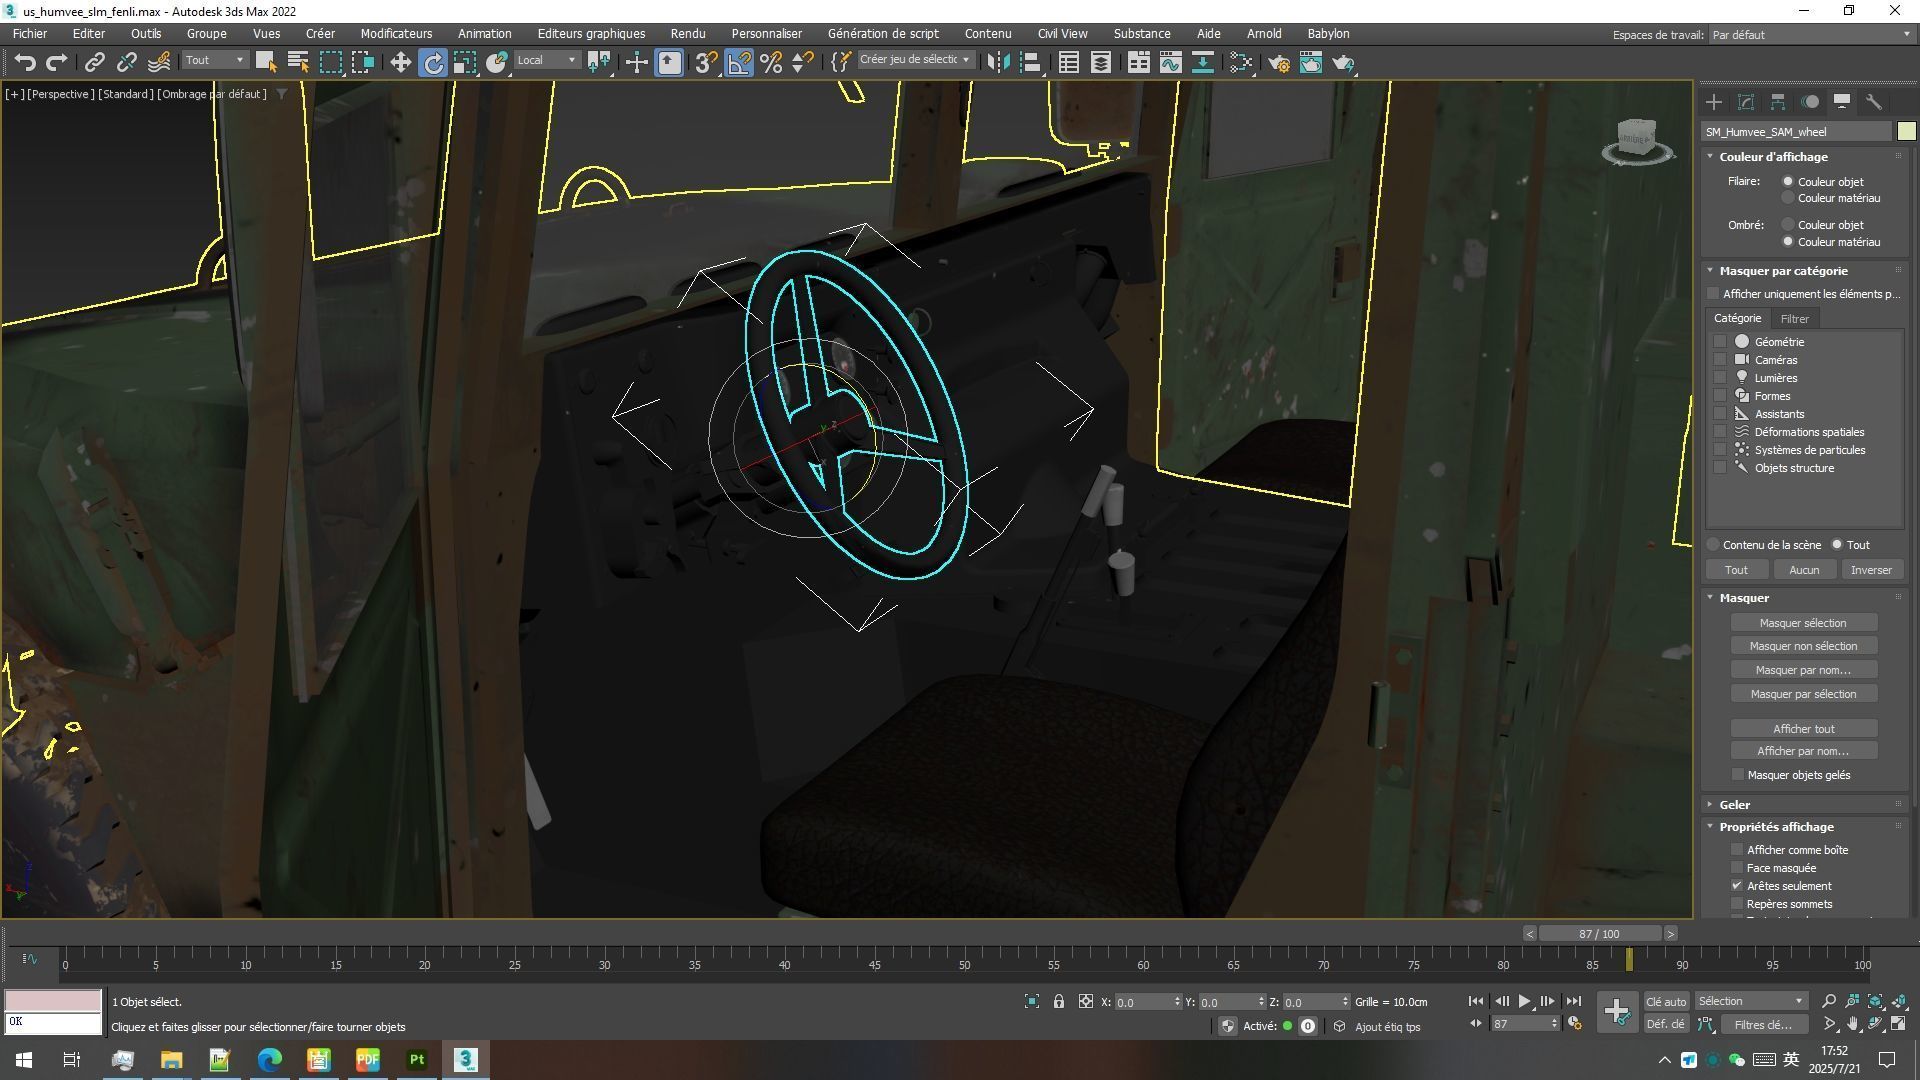Click Select by Name list icon
Screen dimensions: 1920x1080
click(298, 63)
